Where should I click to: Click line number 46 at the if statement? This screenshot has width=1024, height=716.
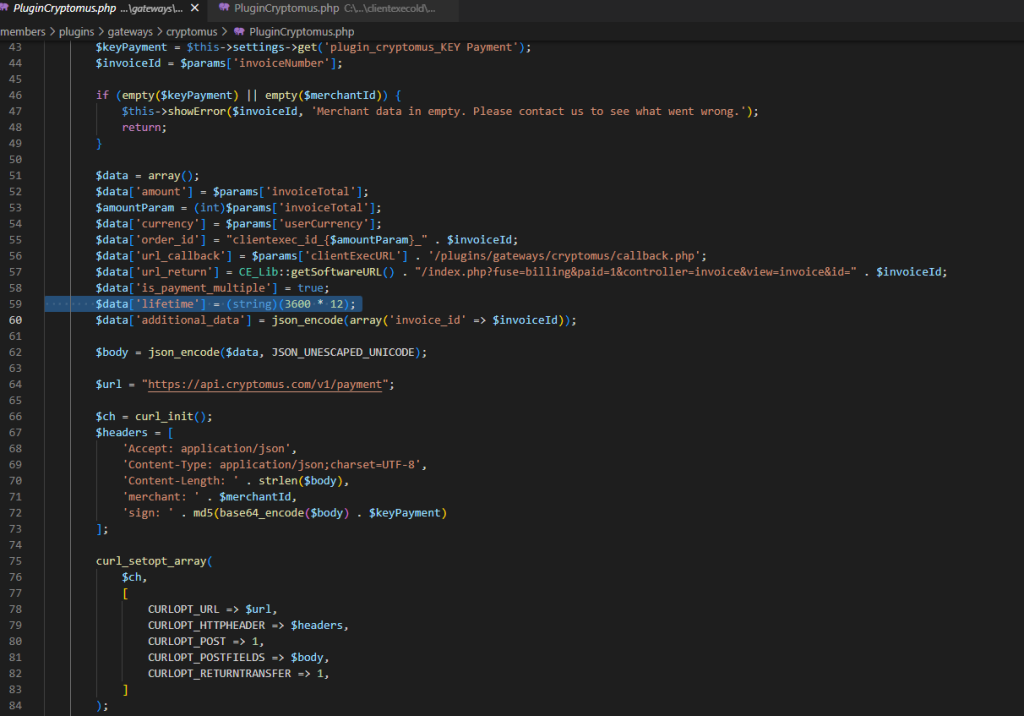click(16, 96)
